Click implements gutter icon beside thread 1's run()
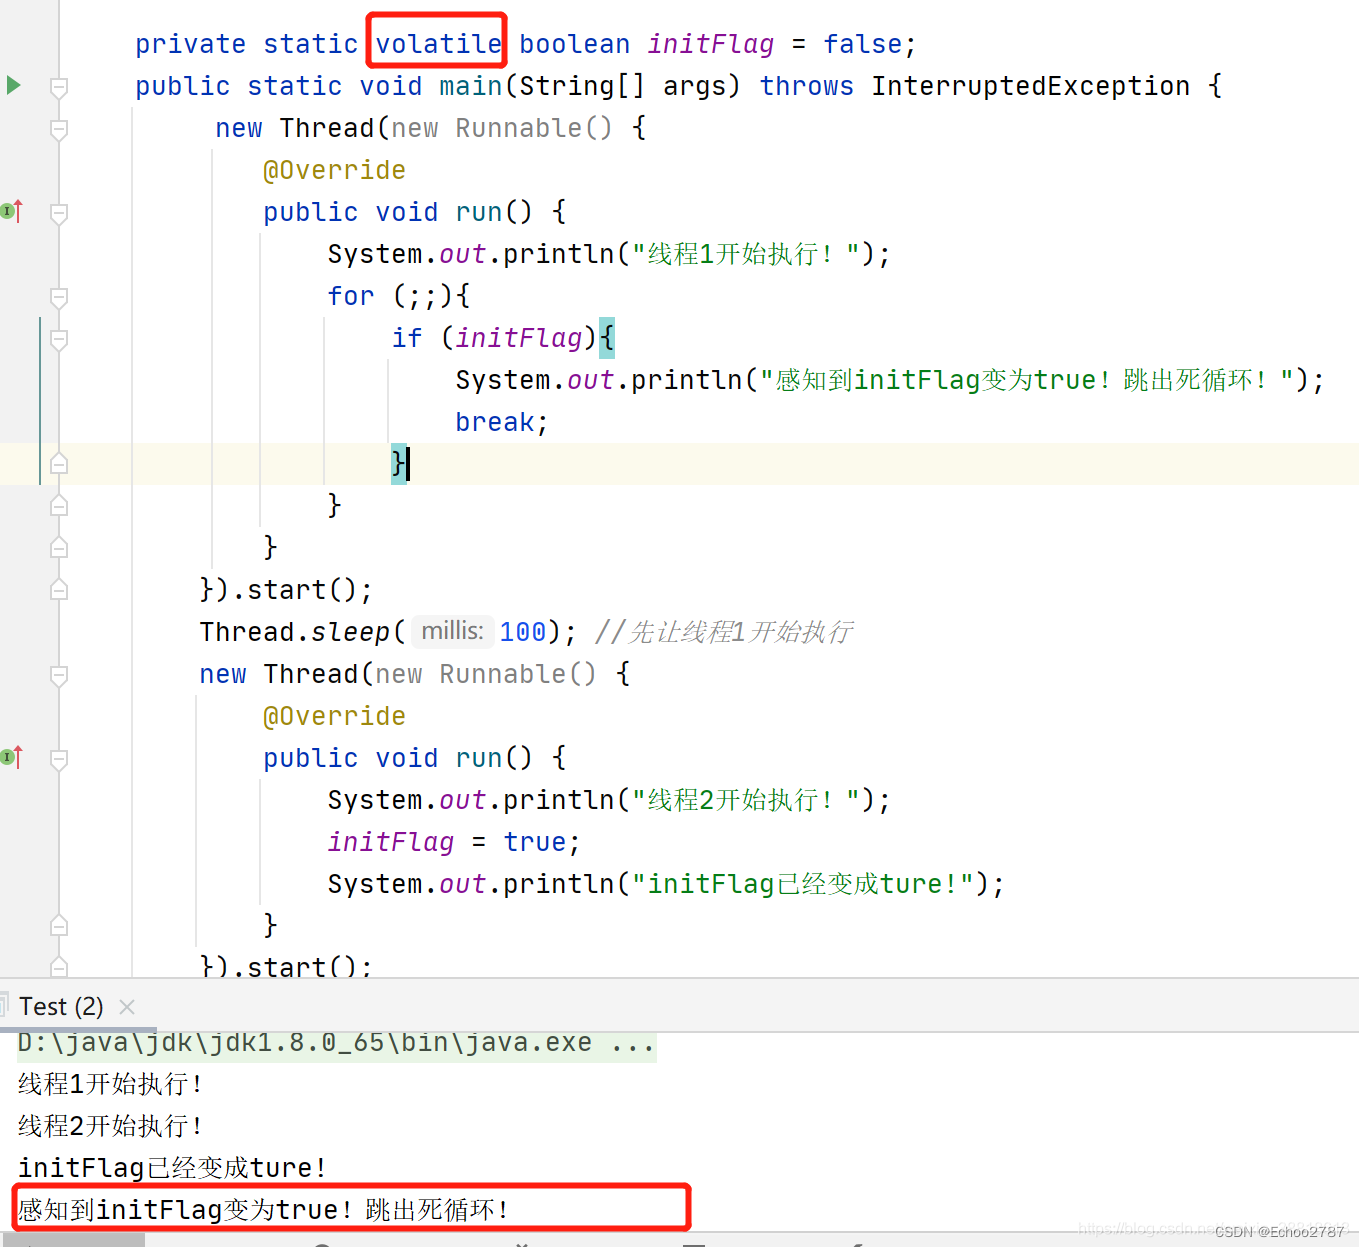 [x=12, y=211]
